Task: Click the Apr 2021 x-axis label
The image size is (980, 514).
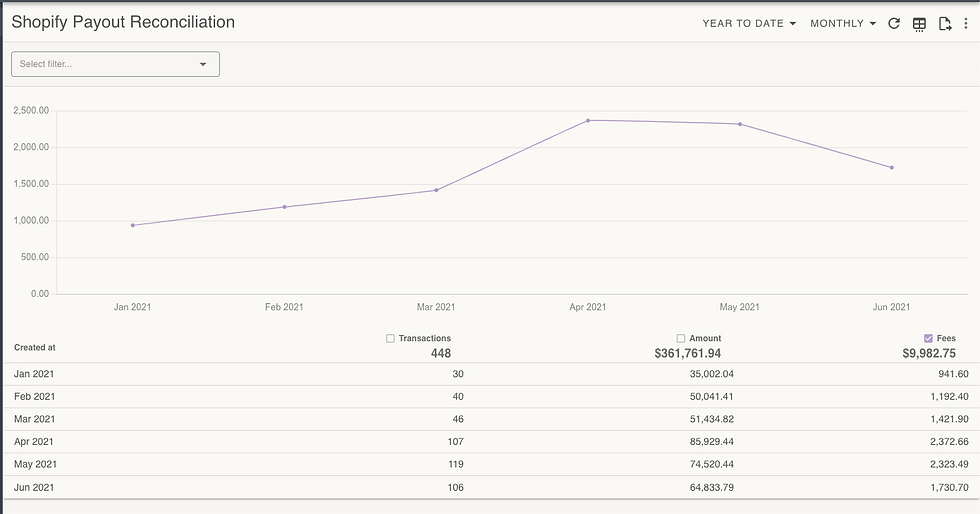Action: click(588, 307)
